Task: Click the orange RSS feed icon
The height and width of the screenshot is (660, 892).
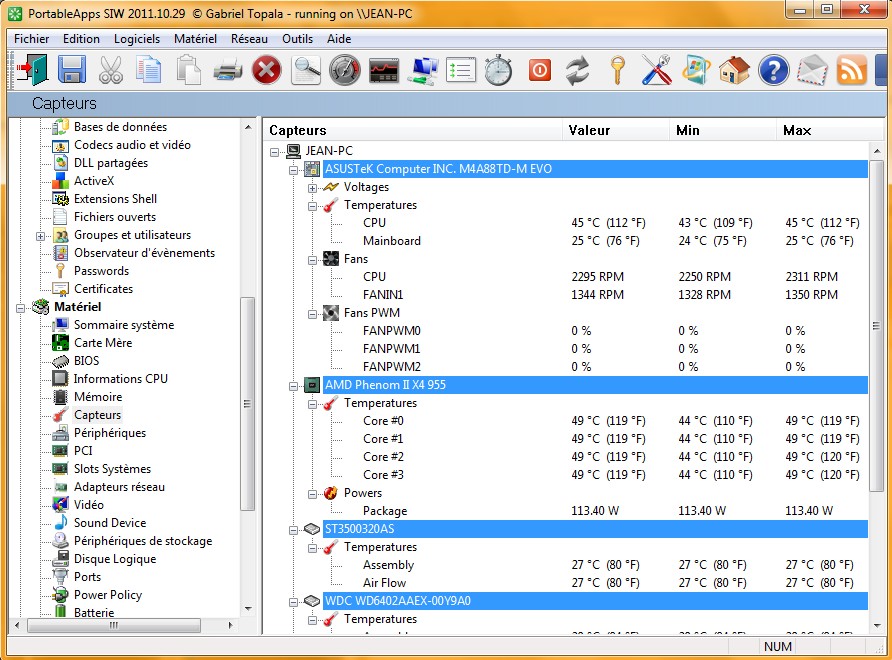Action: tap(852, 70)
